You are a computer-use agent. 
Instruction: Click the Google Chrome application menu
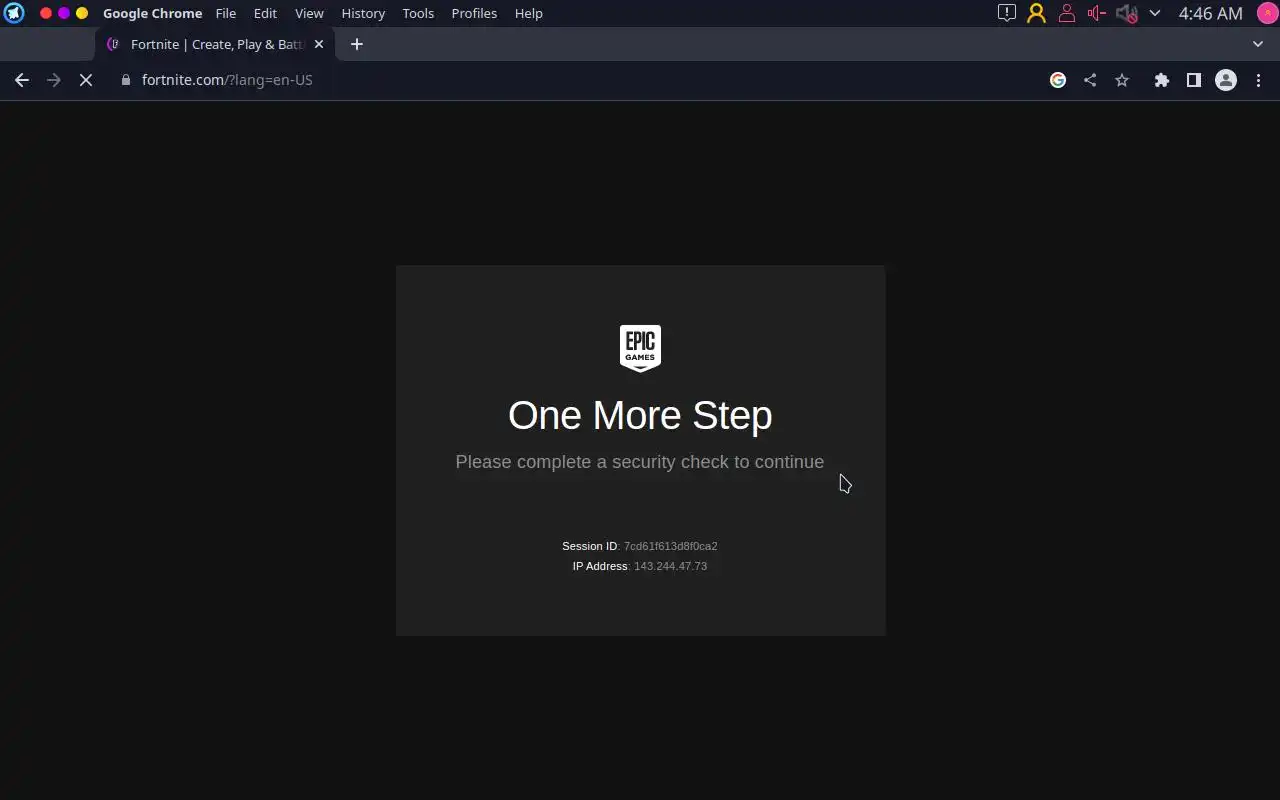pos(152,13)
